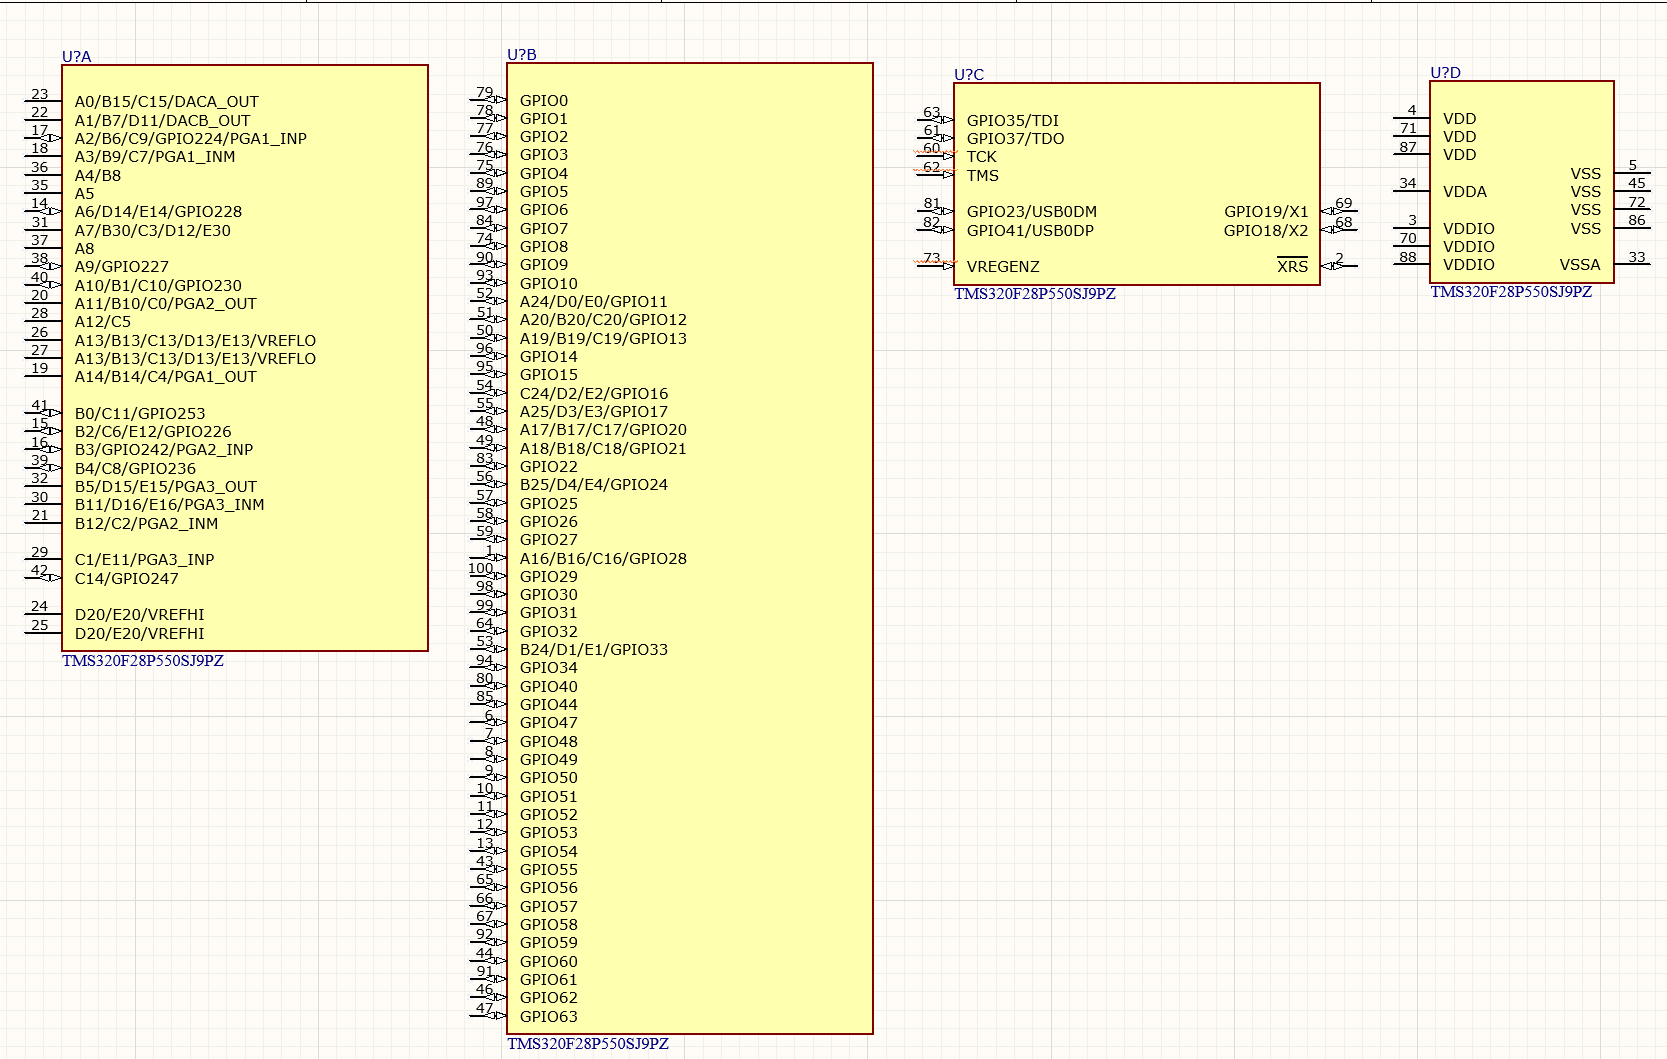
Task: Click the TMS320F28P550SJ9PZ text below U?A
Action: (x=143, y=661)
